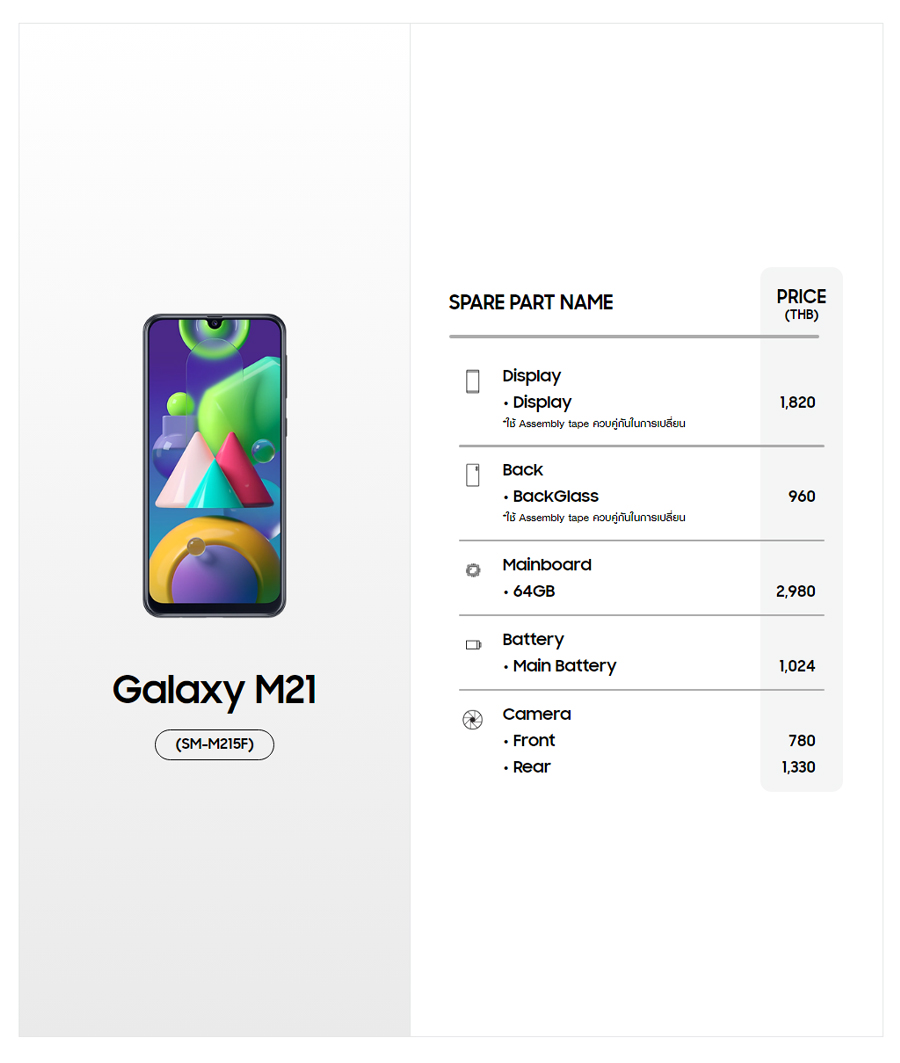Click the Assembly tape note under BackGlass

pos(594,518)
